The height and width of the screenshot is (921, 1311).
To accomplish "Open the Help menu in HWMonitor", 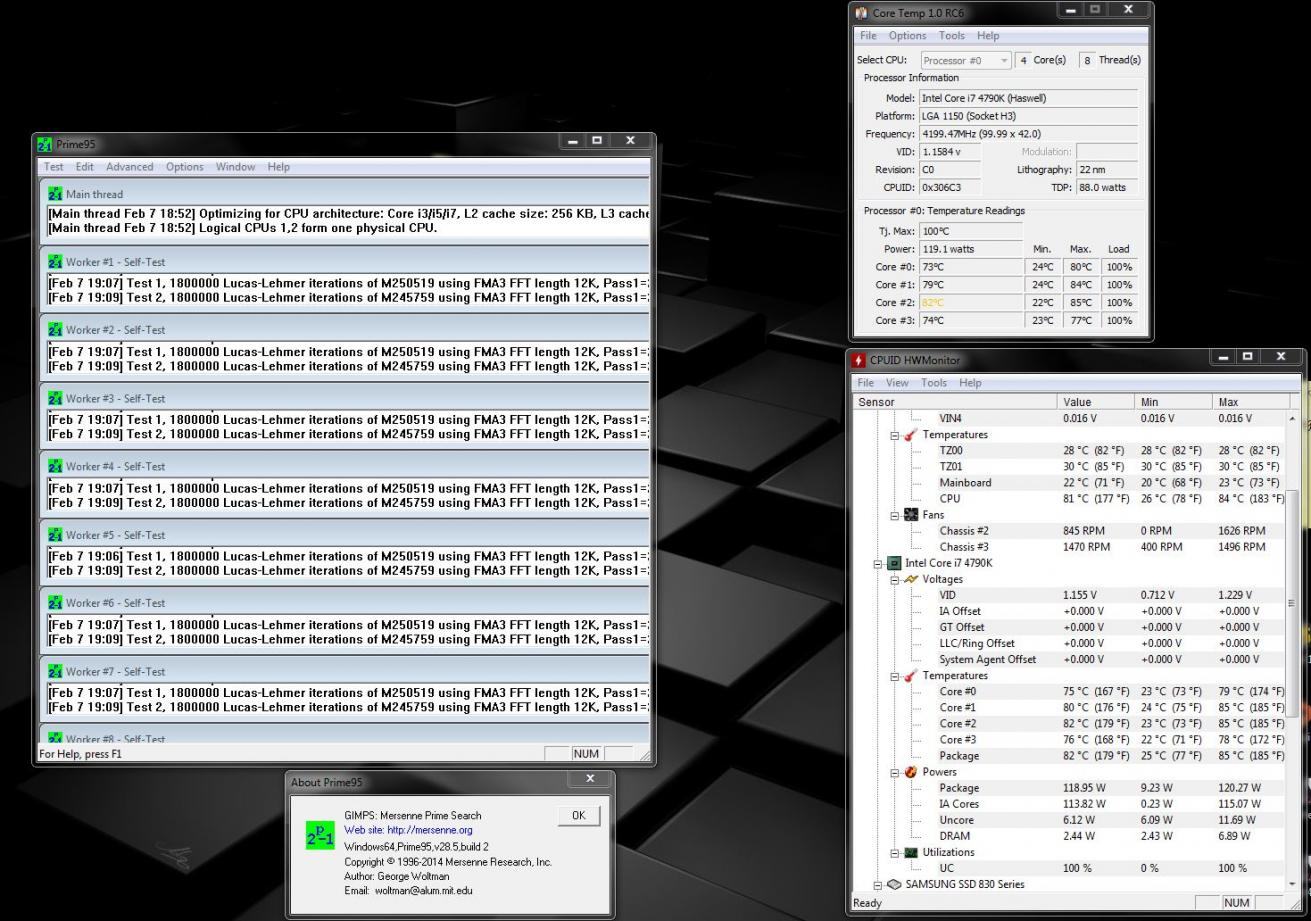I will (x=970, y=382).
